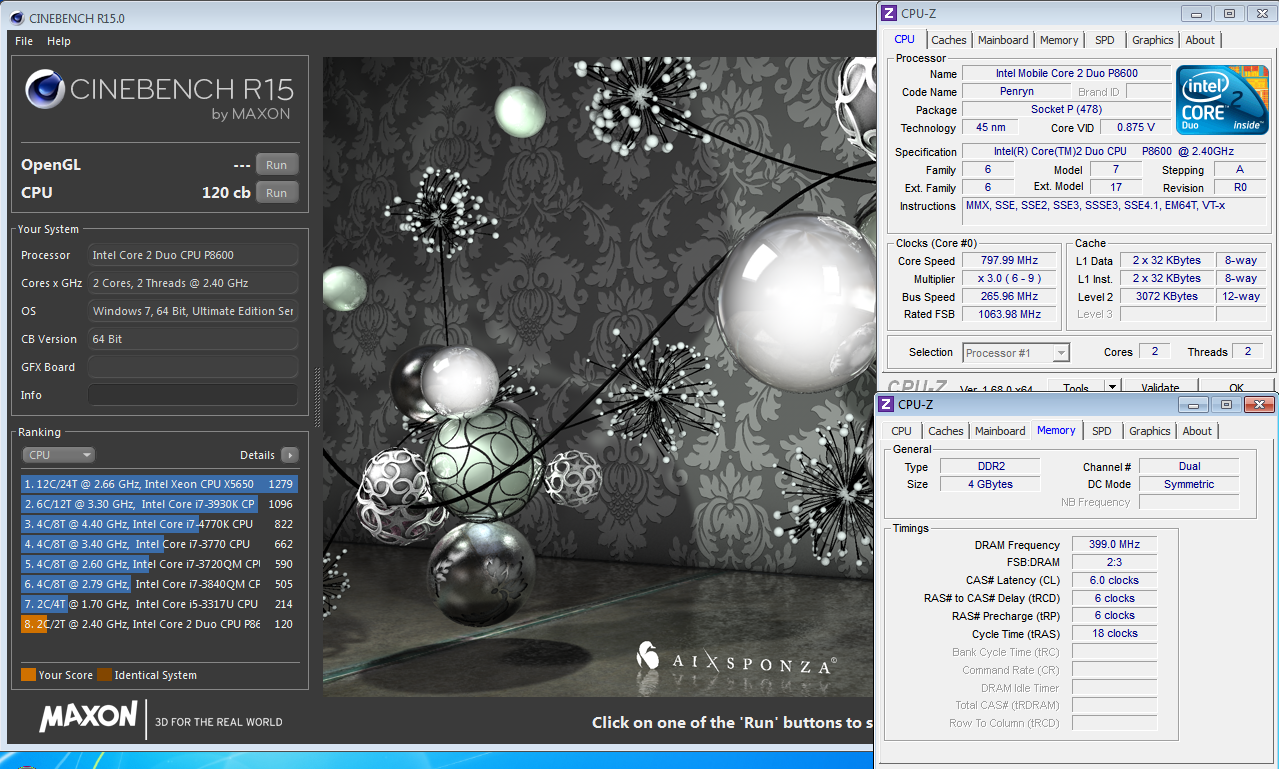Switch to Memory tab in top CPU-Z
This screenshot has width=1279, height=769.
coord(1059,40)
